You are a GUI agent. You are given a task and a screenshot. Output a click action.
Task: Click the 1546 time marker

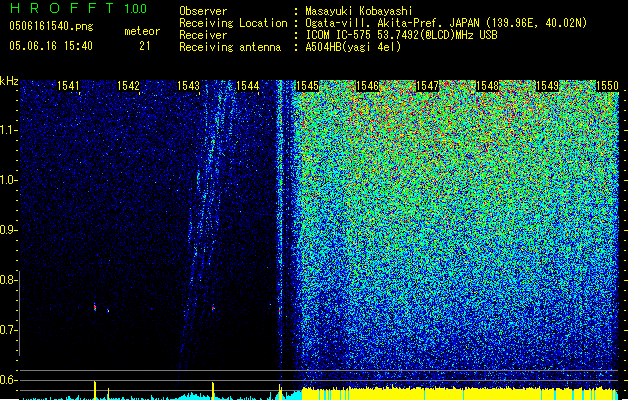[367, 86]
